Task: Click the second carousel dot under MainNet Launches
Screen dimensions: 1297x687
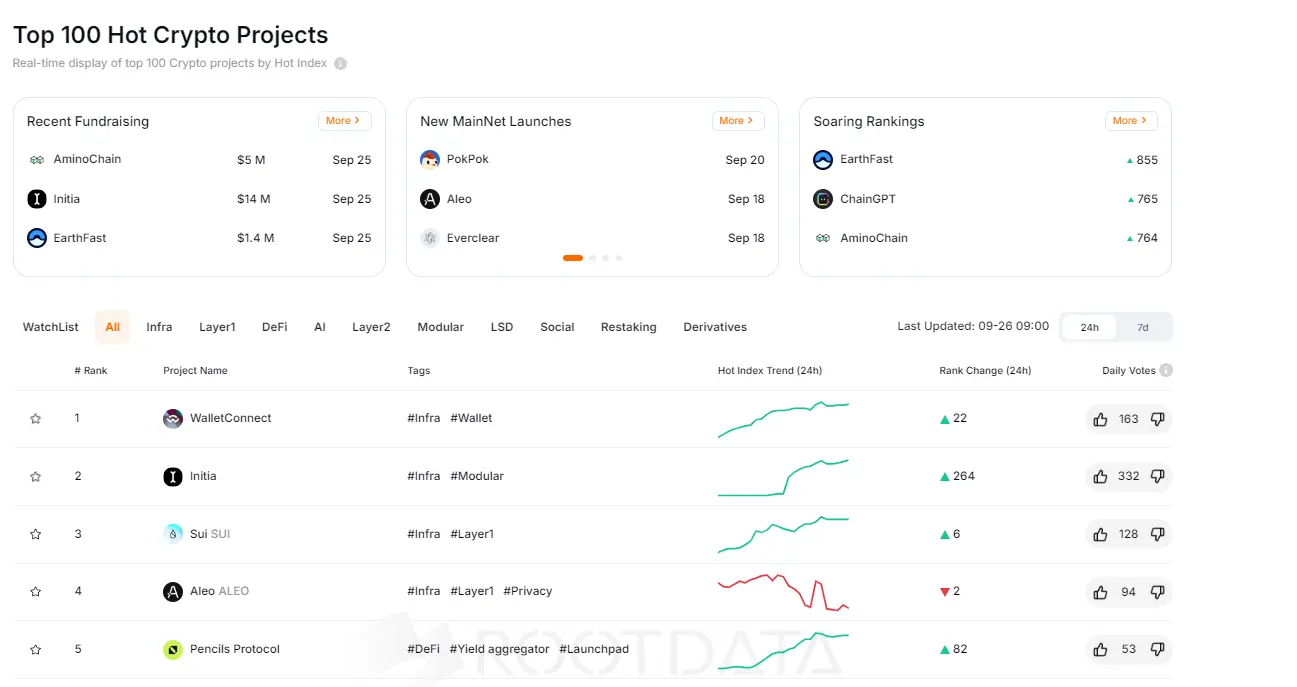Action: coord(591,257)
